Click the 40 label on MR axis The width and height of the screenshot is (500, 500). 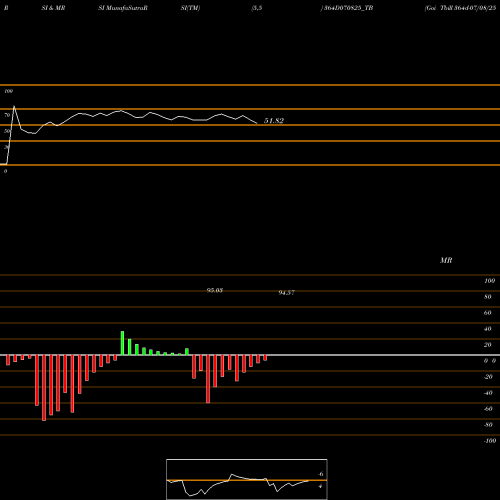tap(488, 329)
